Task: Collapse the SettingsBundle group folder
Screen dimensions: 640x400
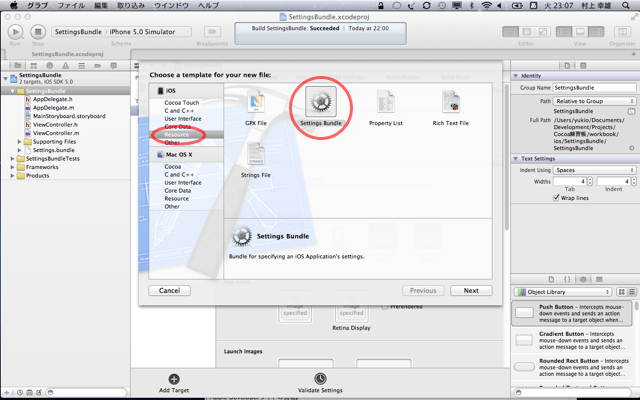Action: click(13, 91)
